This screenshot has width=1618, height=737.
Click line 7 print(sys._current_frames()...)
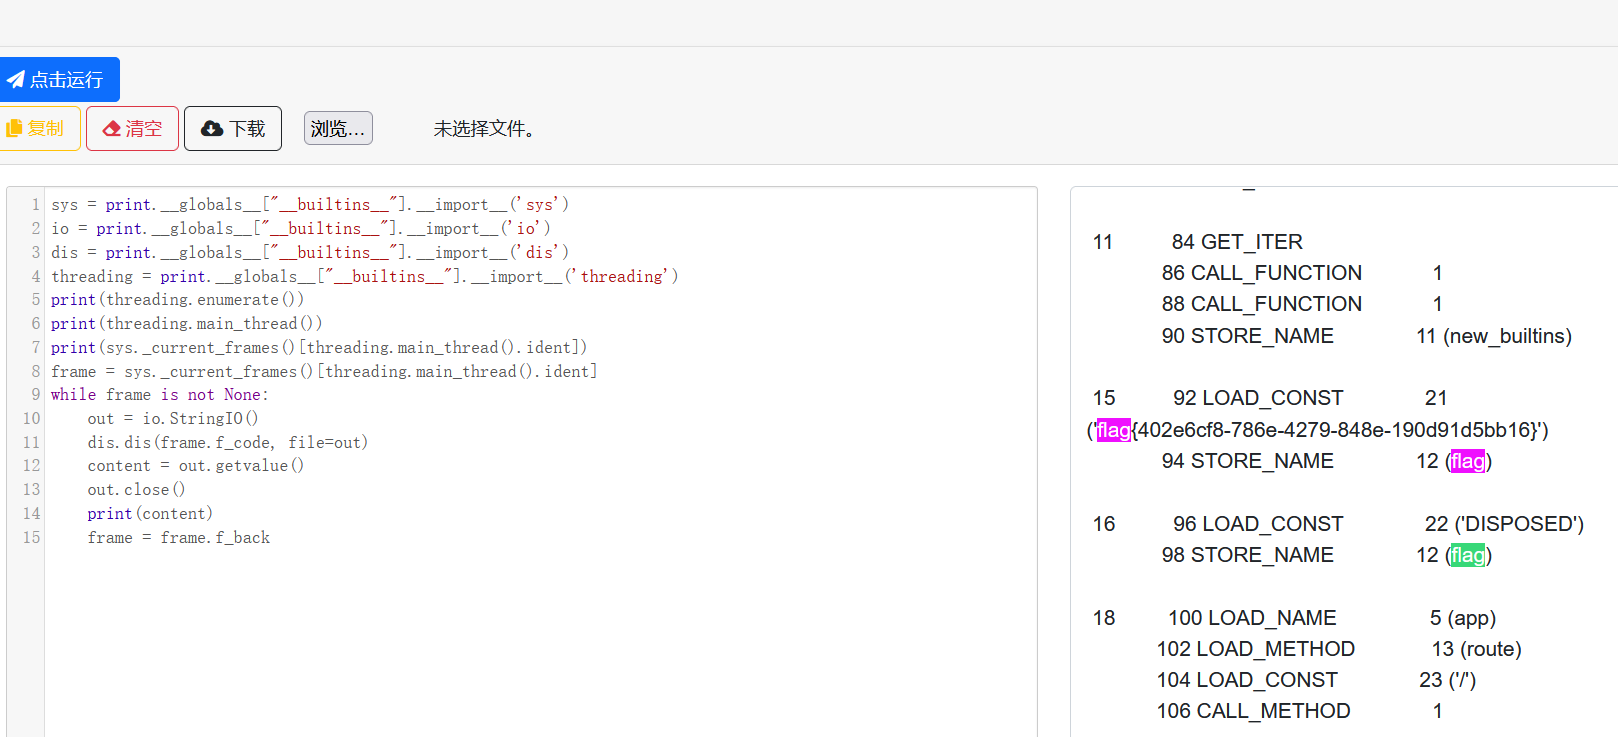[319, 347]
